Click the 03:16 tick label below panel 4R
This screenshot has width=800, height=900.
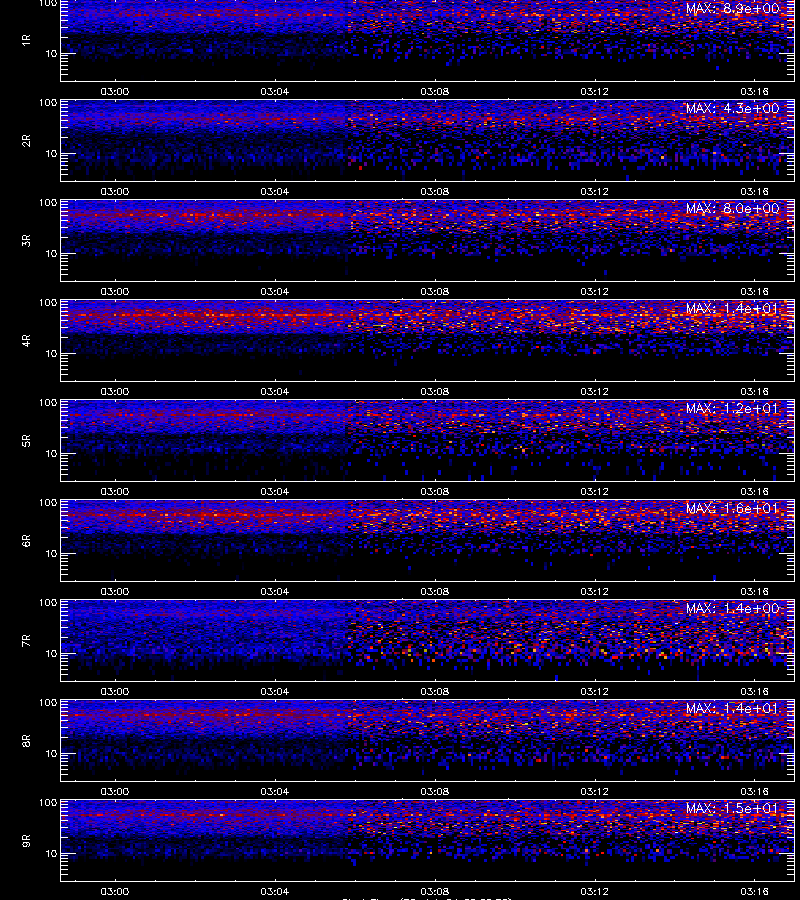[x=754, y=391]
